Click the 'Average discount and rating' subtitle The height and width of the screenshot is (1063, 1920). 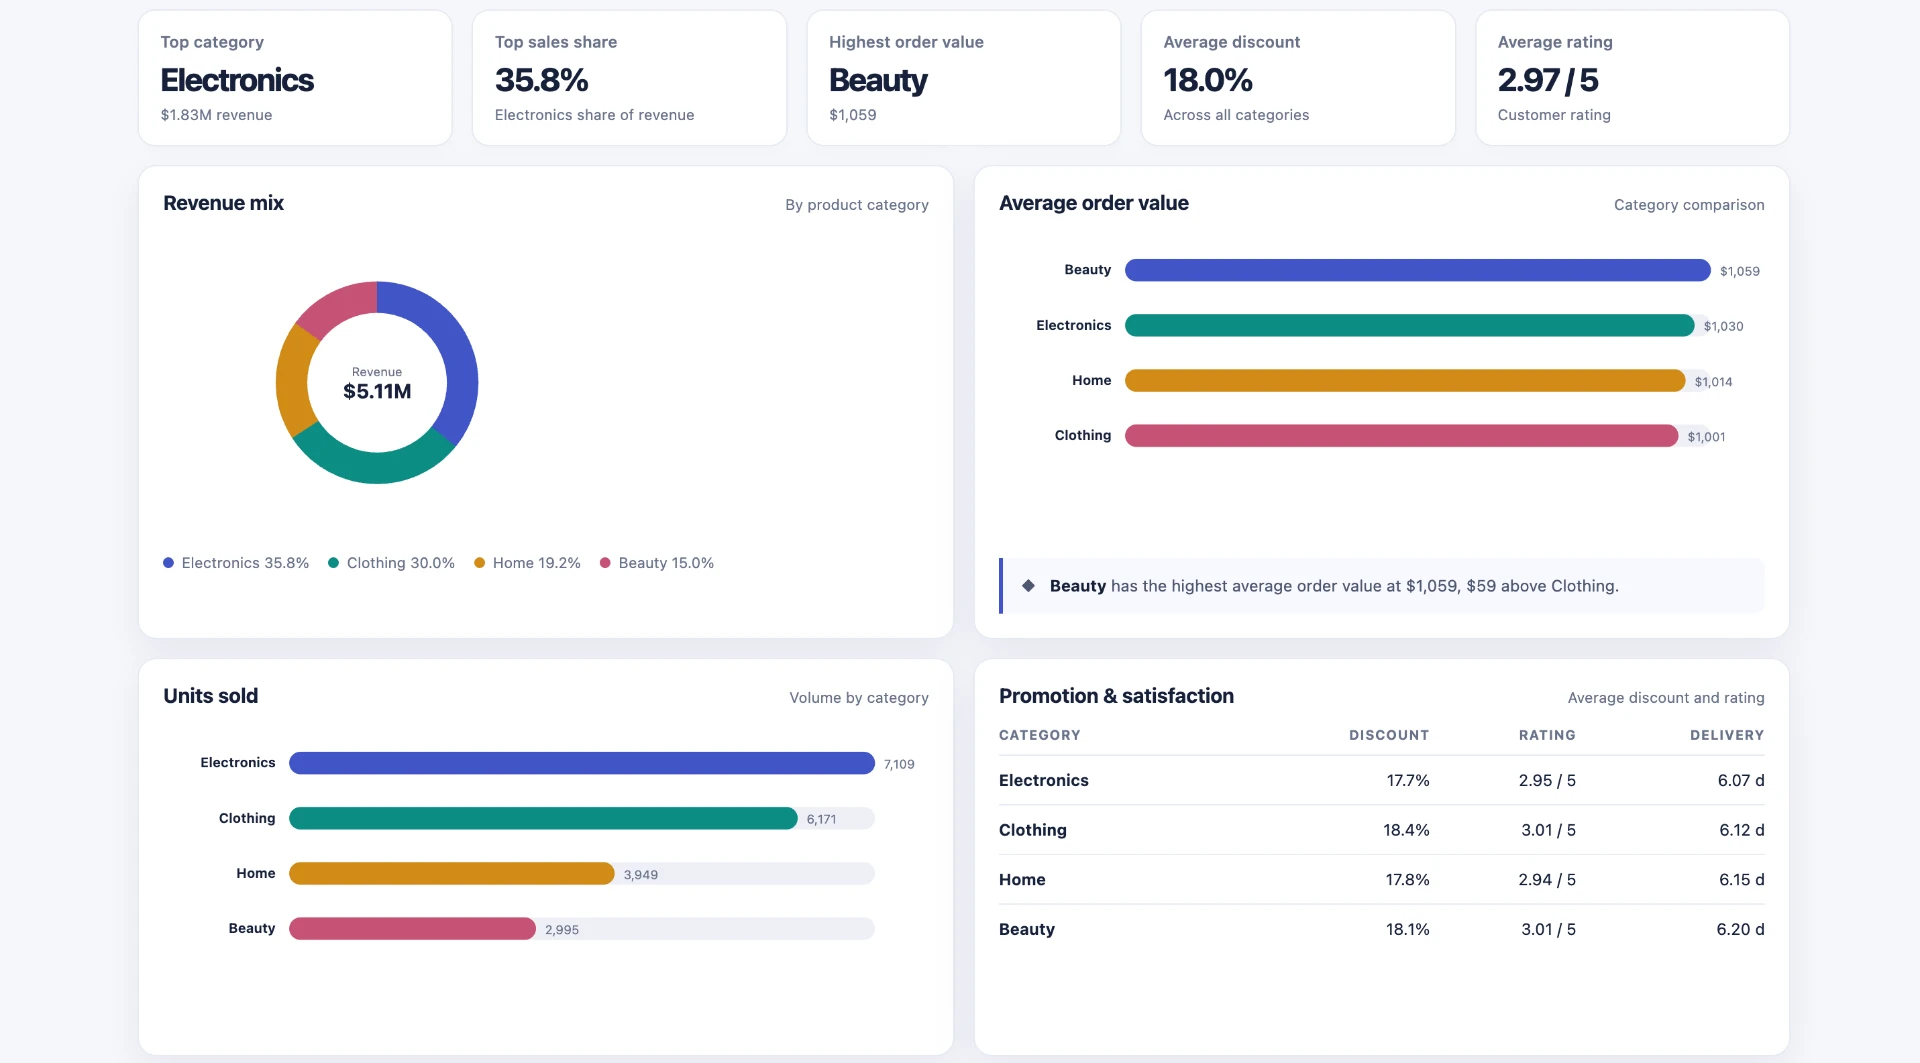coord(1666,698)
